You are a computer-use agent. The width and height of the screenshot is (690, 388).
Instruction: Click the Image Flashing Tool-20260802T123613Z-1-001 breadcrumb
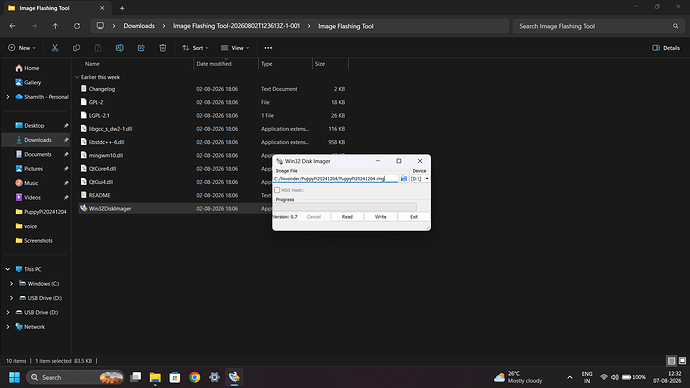(236, 26)
